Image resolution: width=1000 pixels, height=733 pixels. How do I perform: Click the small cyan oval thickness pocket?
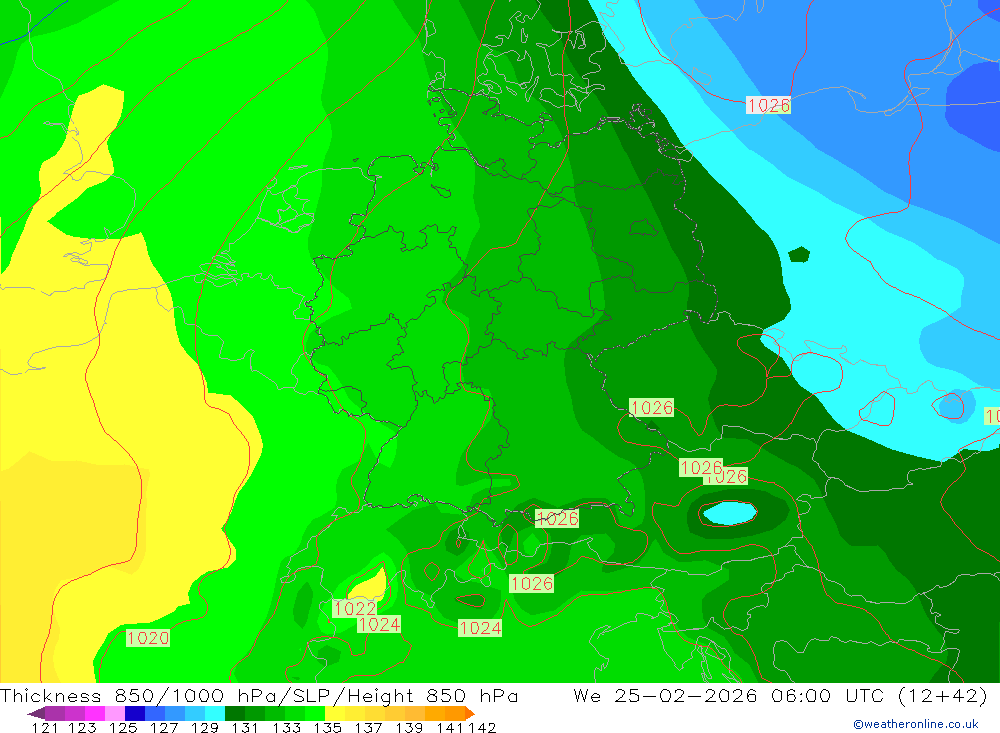(729, 512)
